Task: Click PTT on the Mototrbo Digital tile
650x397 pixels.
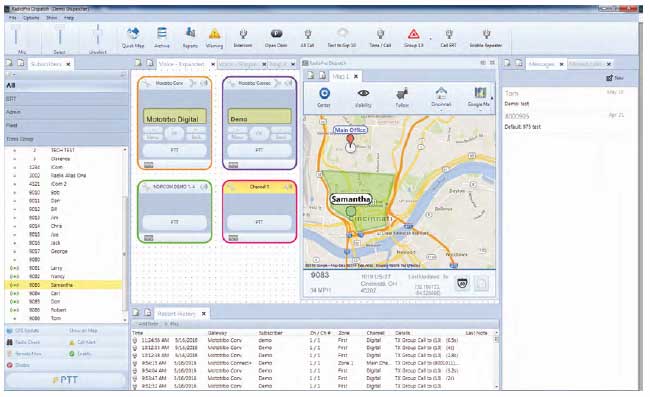Action: (x=175, y=150)
